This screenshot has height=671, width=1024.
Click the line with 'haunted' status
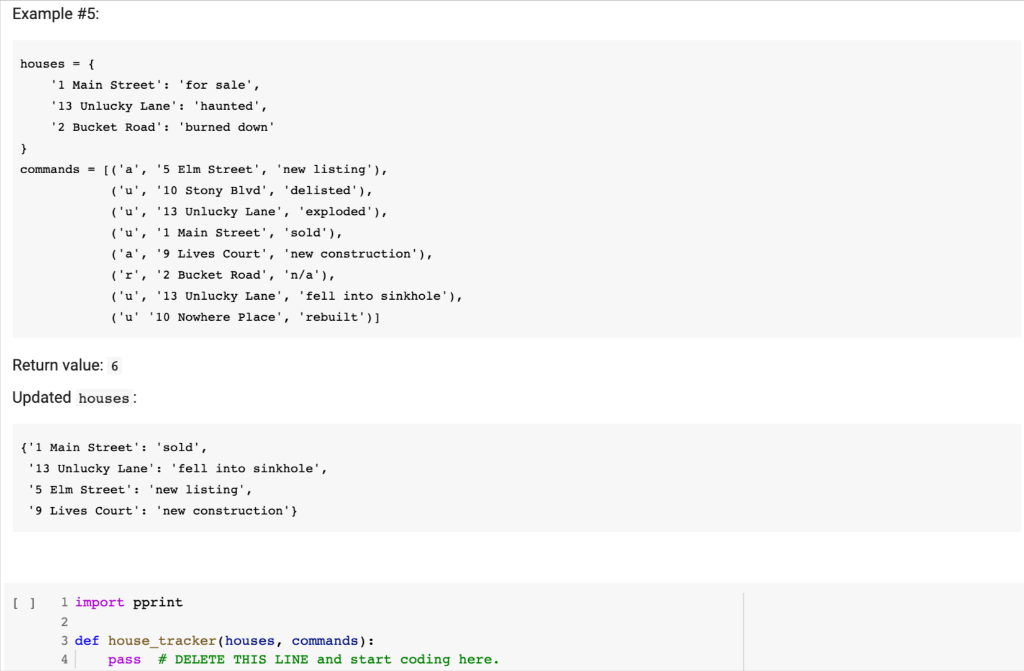pyautogui.click(x=159, y=106)
